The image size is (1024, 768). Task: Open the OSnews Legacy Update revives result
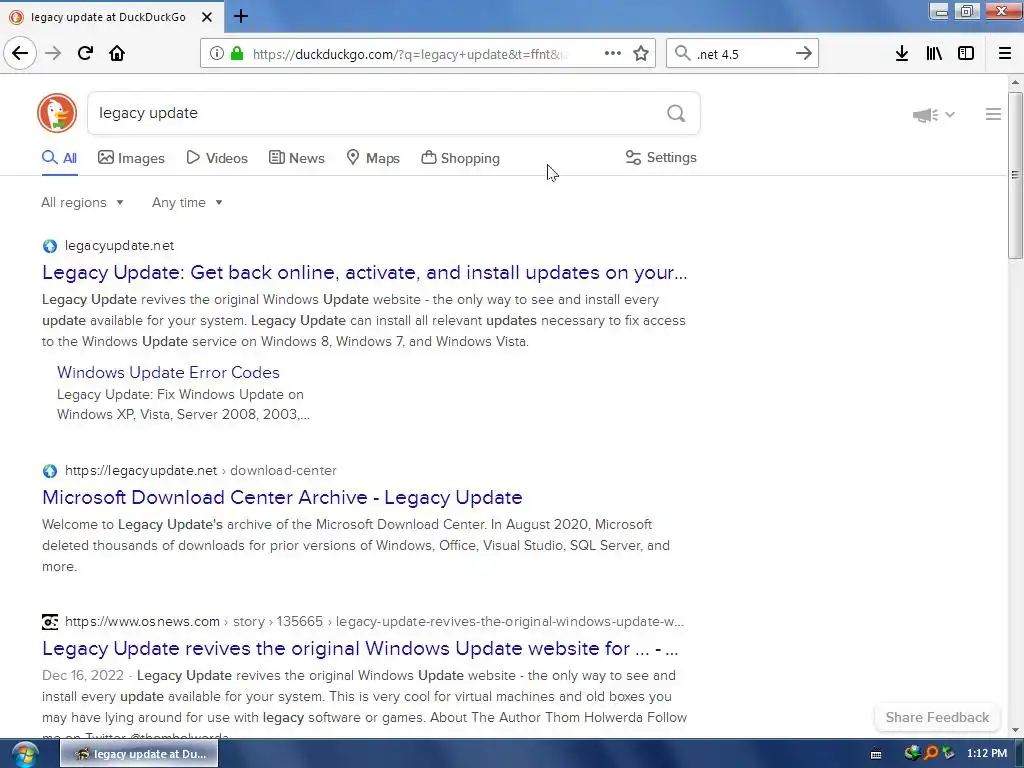(x=360, y=648)
